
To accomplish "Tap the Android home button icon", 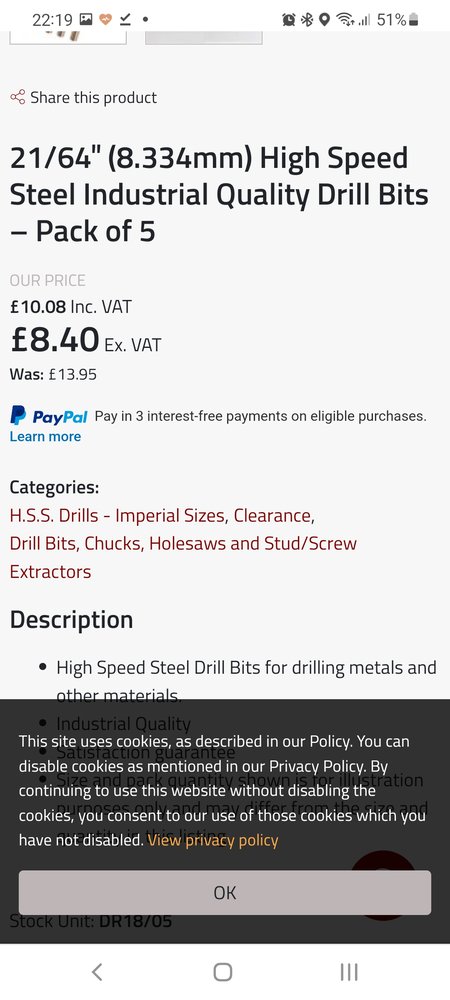I will (222, 972).
